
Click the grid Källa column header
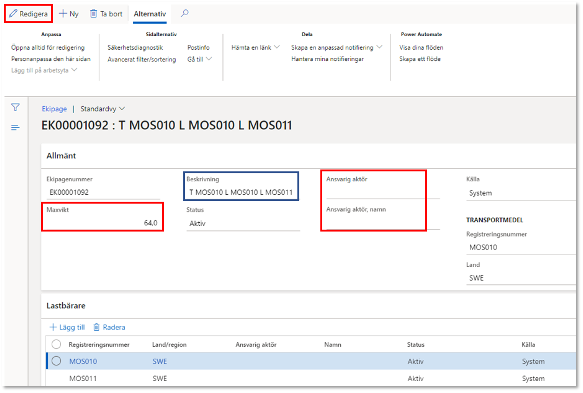(x=528, y=345)
